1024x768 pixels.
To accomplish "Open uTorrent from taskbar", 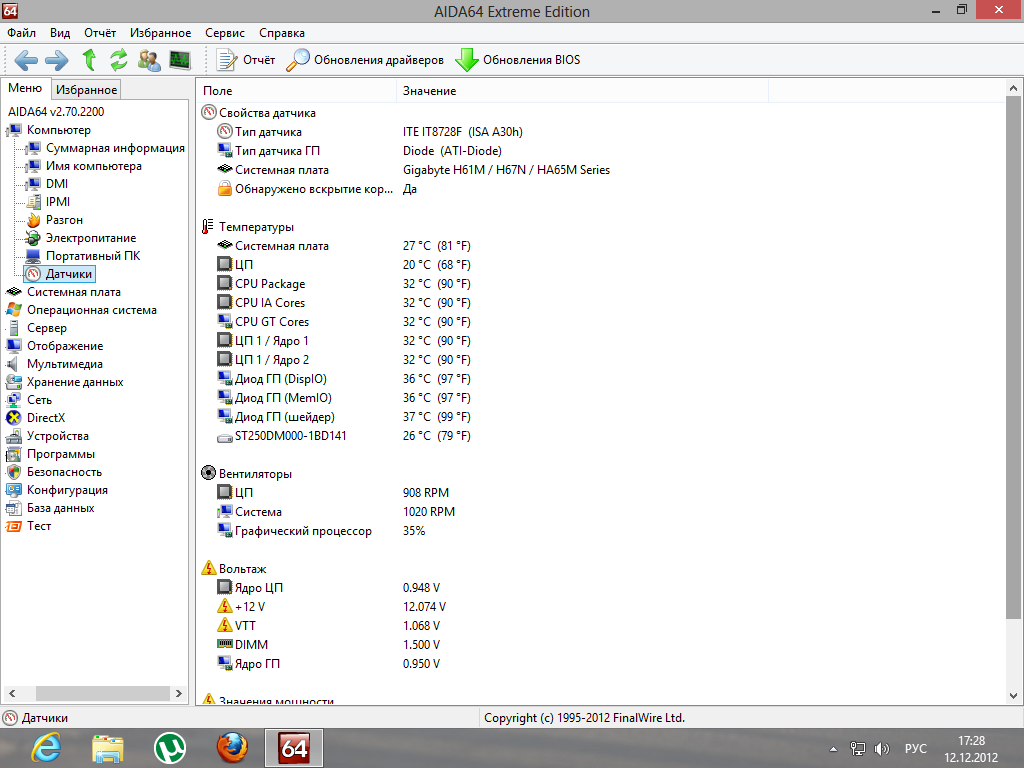I will click(170, 748).
